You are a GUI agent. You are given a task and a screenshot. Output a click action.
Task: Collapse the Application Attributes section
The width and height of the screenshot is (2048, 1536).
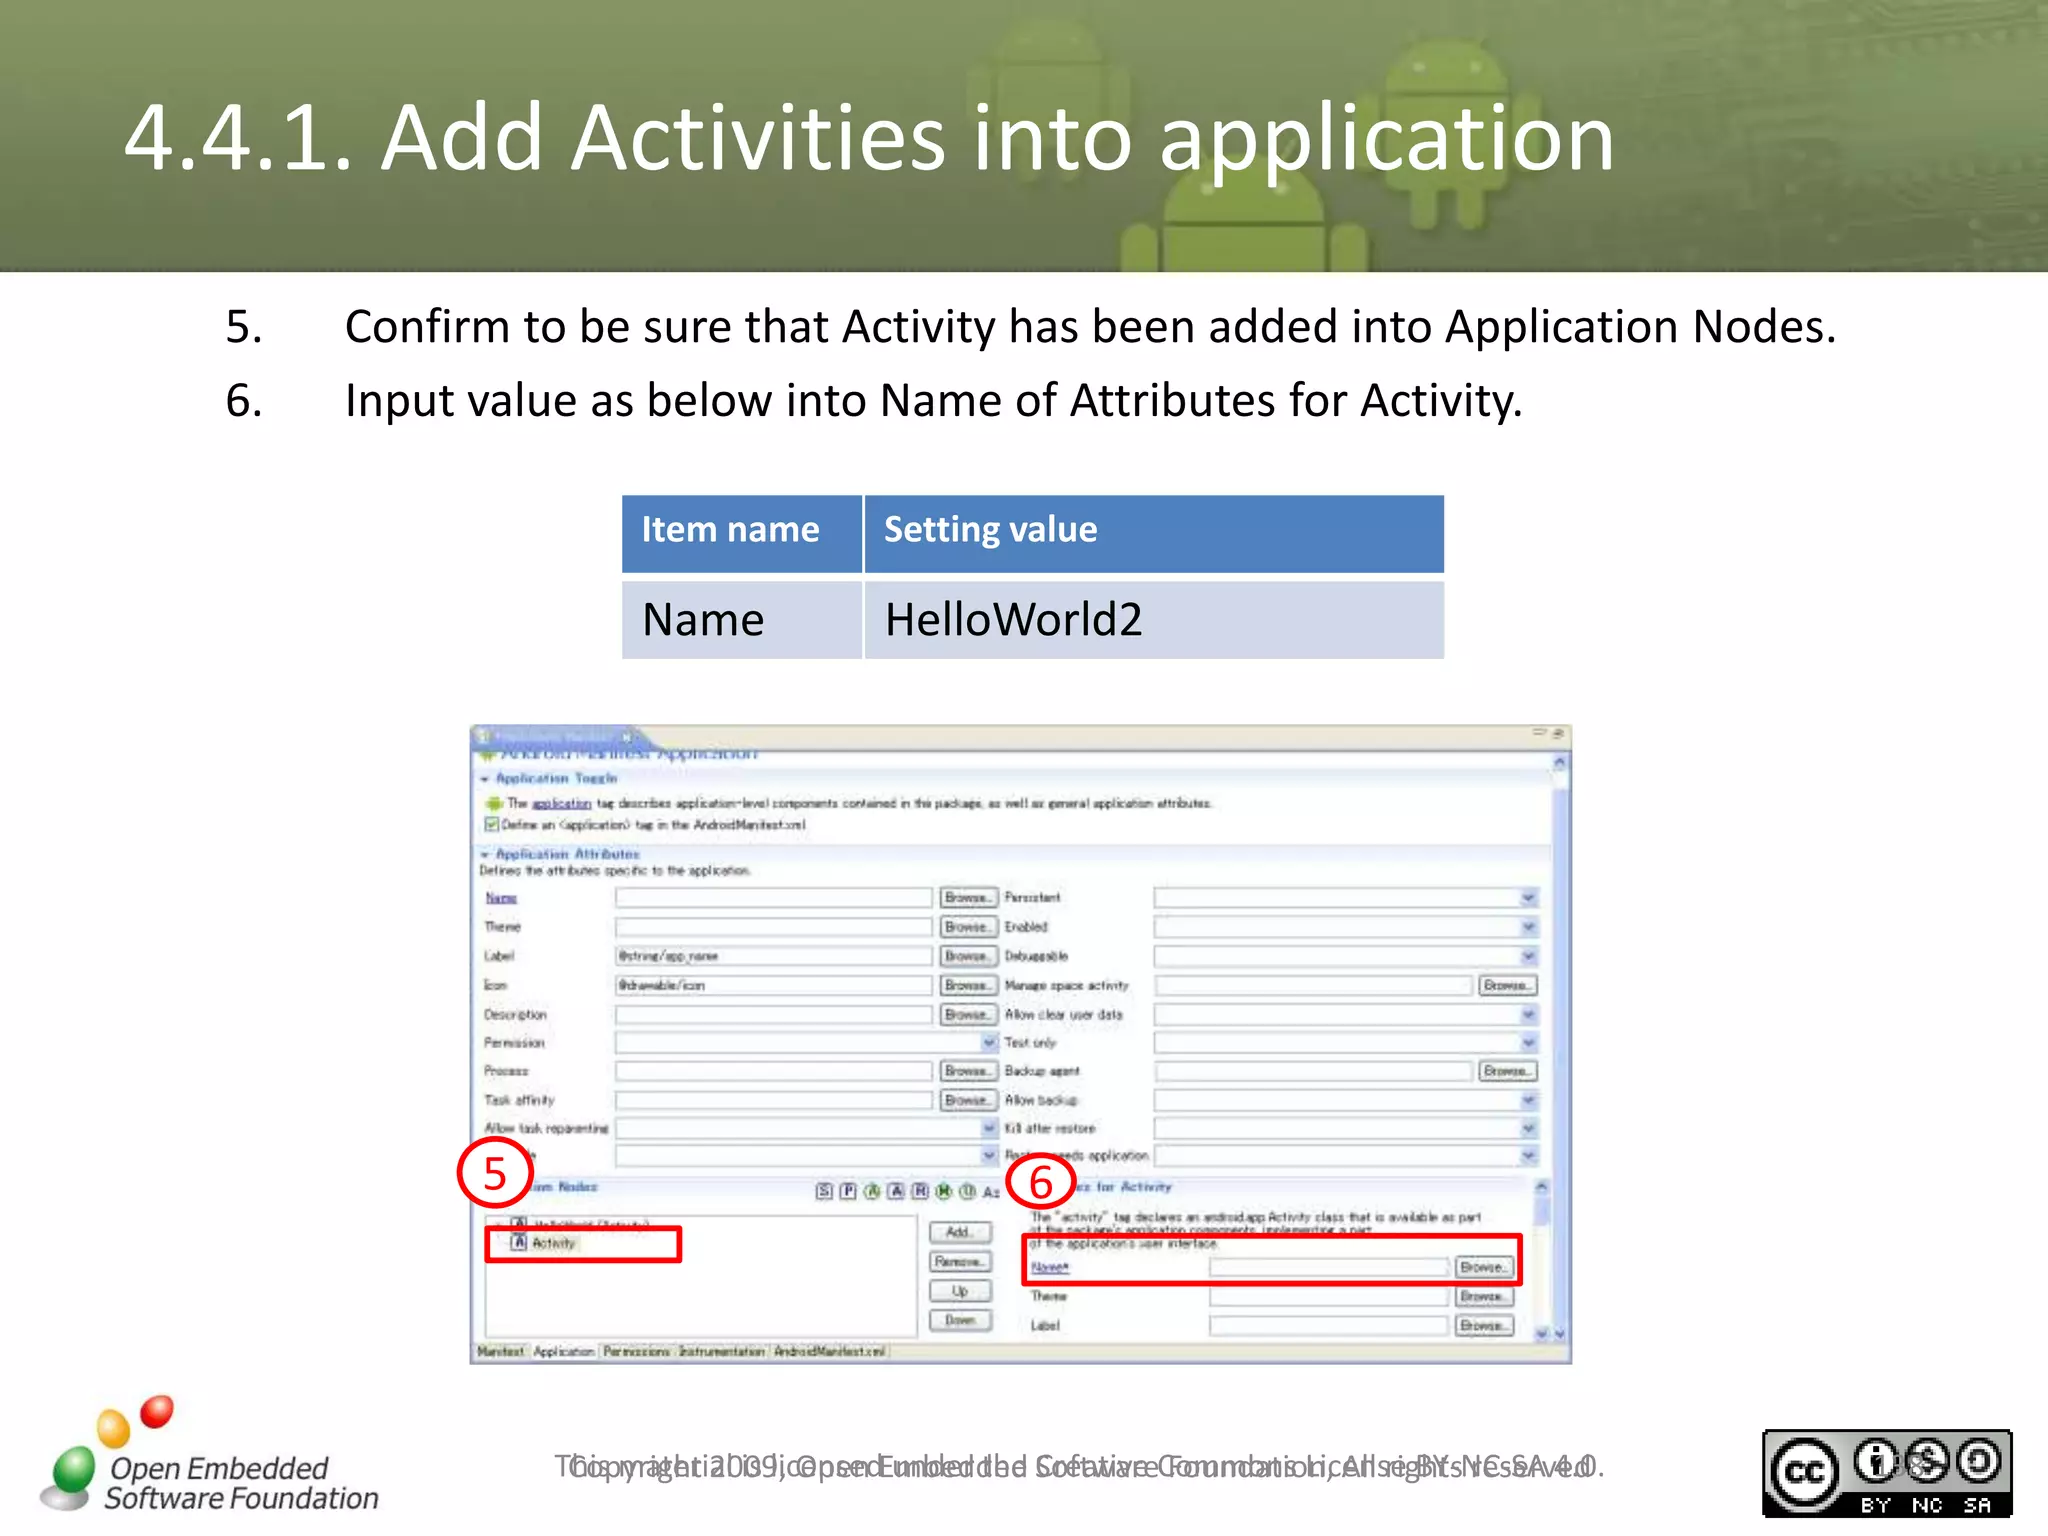click(485, 855)
